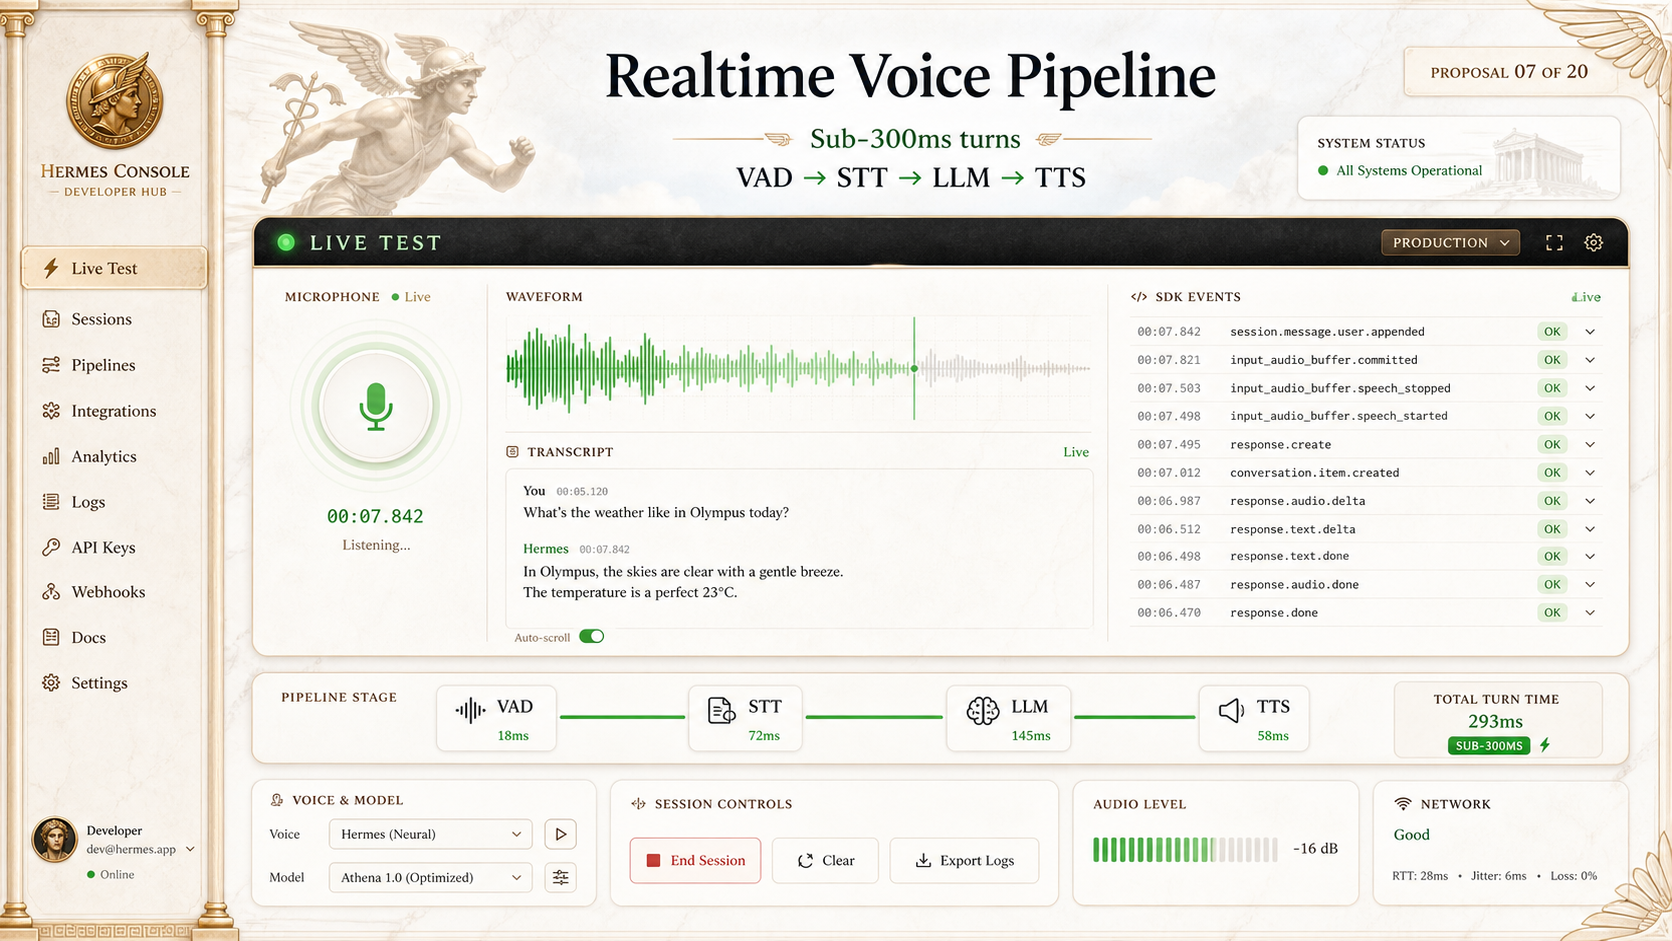The height and width of the screenshot is (941, 1672).
Task: Click the -16 dB level reading
Action: coord(1315,848)
